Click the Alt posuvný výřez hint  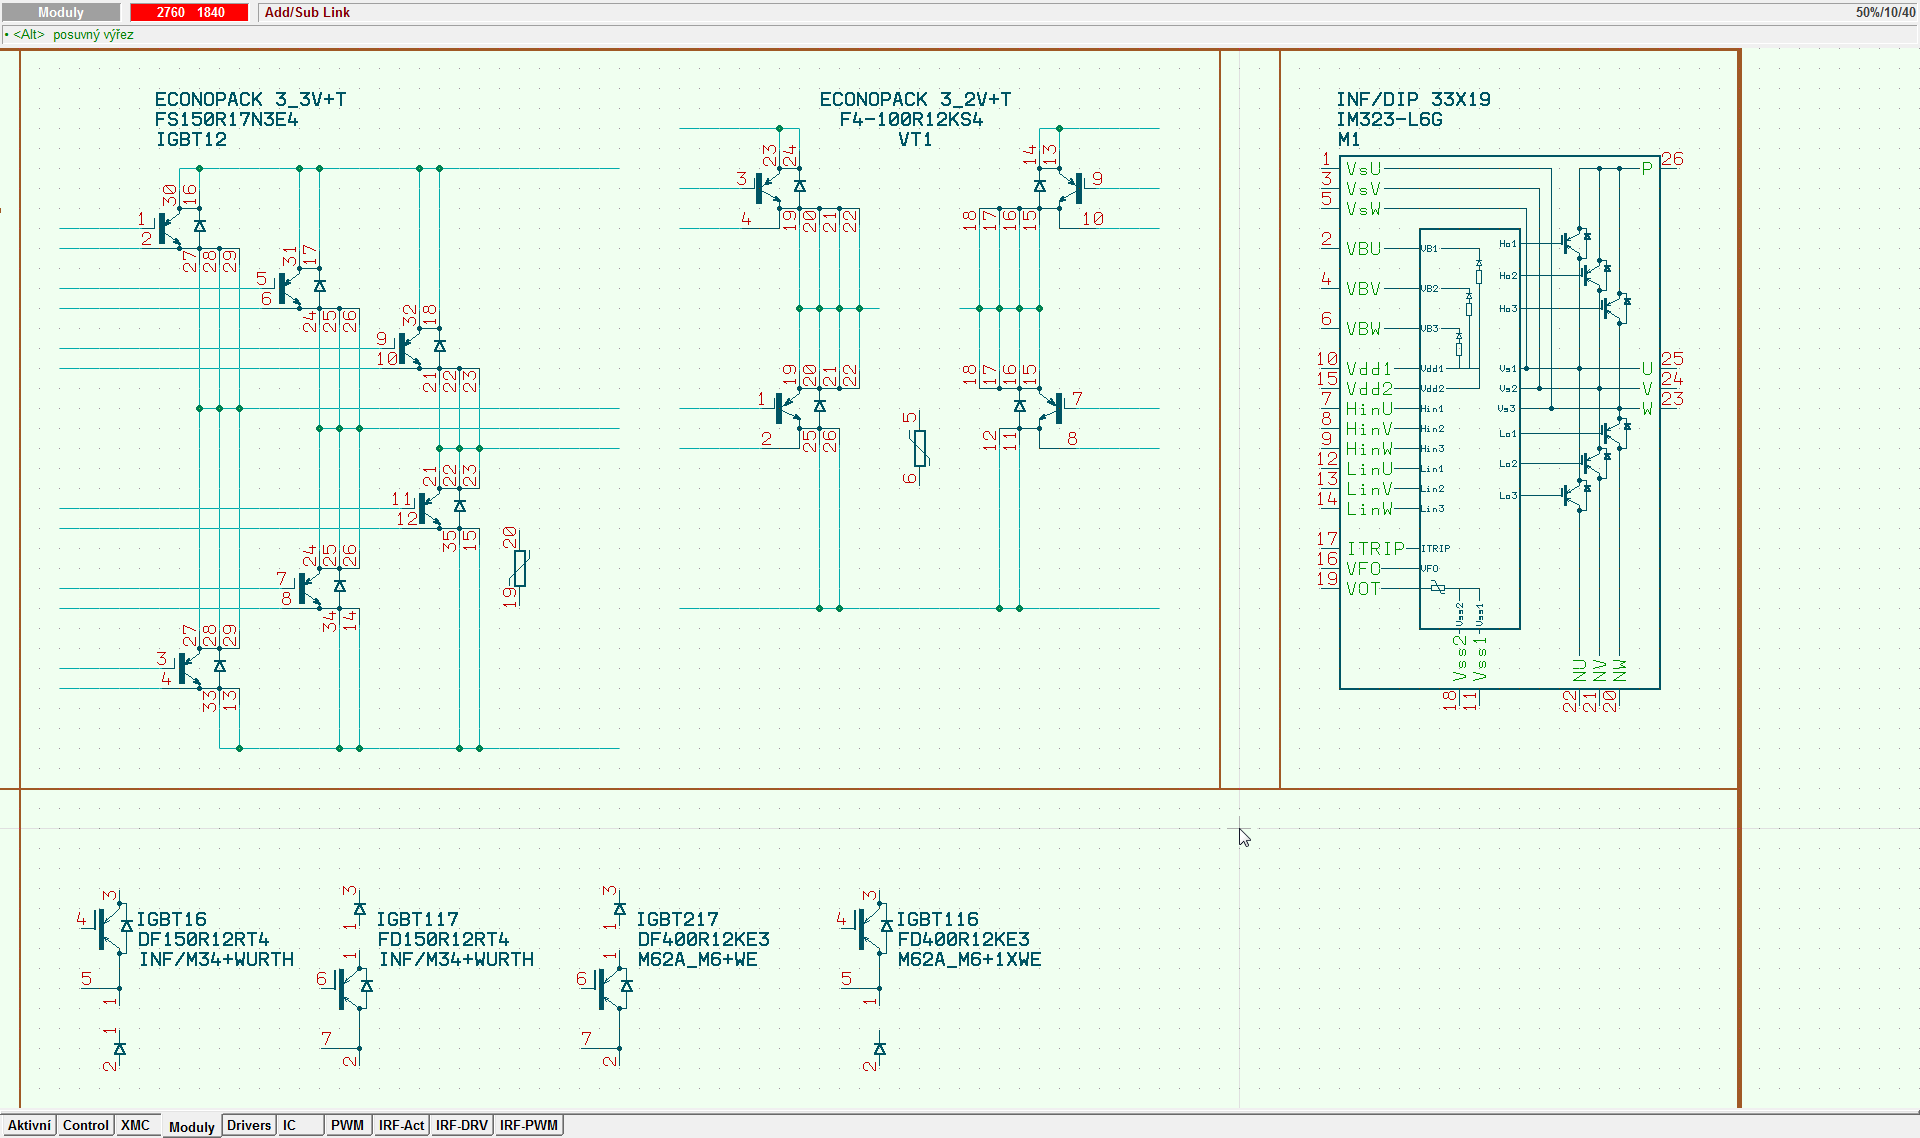(x=70, y=35)
